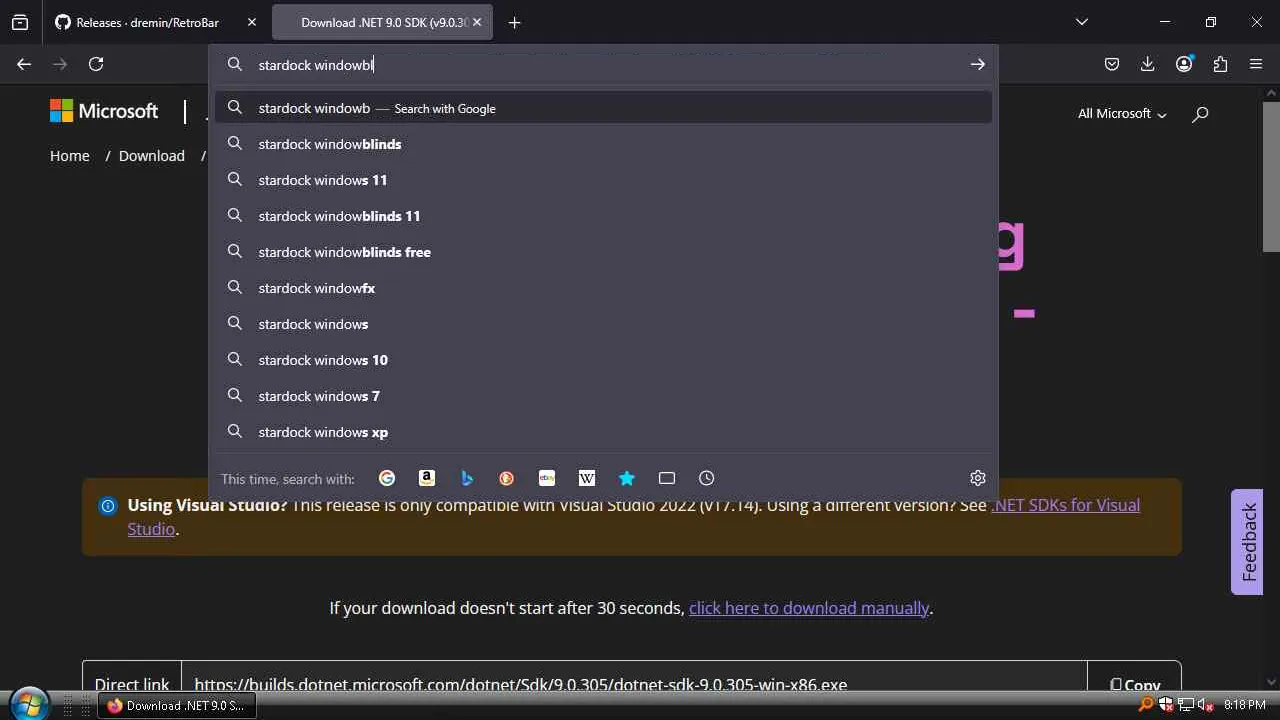Choose suggestion 'stardock windows 7'
Image resolution: width=1280 pixels, height=720 pixels.
tap(603, 396)
